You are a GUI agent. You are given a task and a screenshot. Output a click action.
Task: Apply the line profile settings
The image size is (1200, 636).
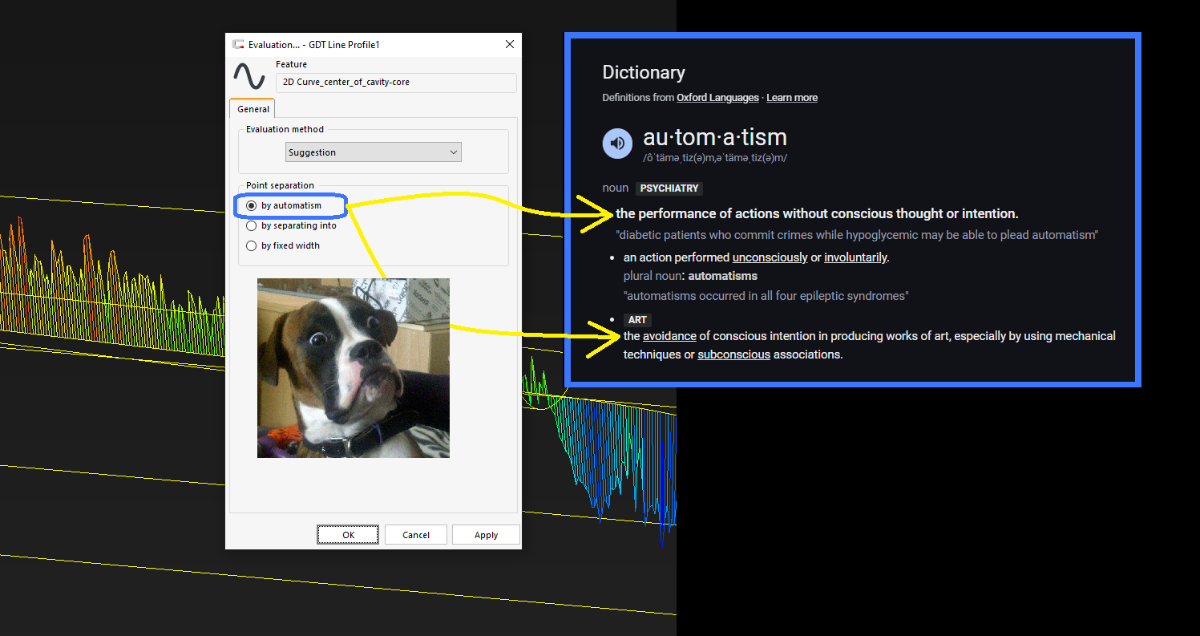coord(486,535)
